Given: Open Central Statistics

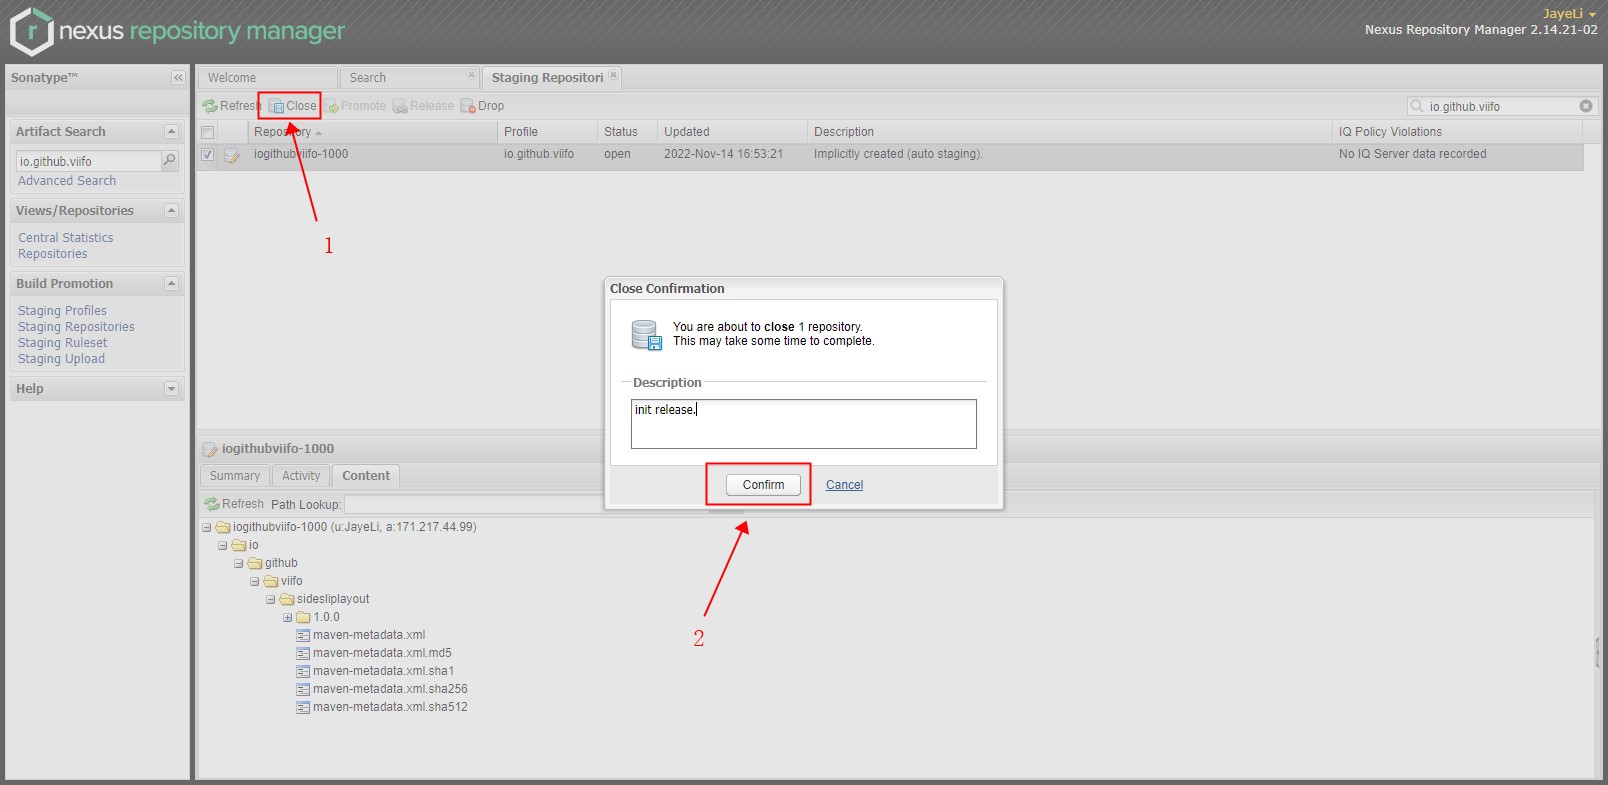Looking at the screenshot, I should (66, 238).
